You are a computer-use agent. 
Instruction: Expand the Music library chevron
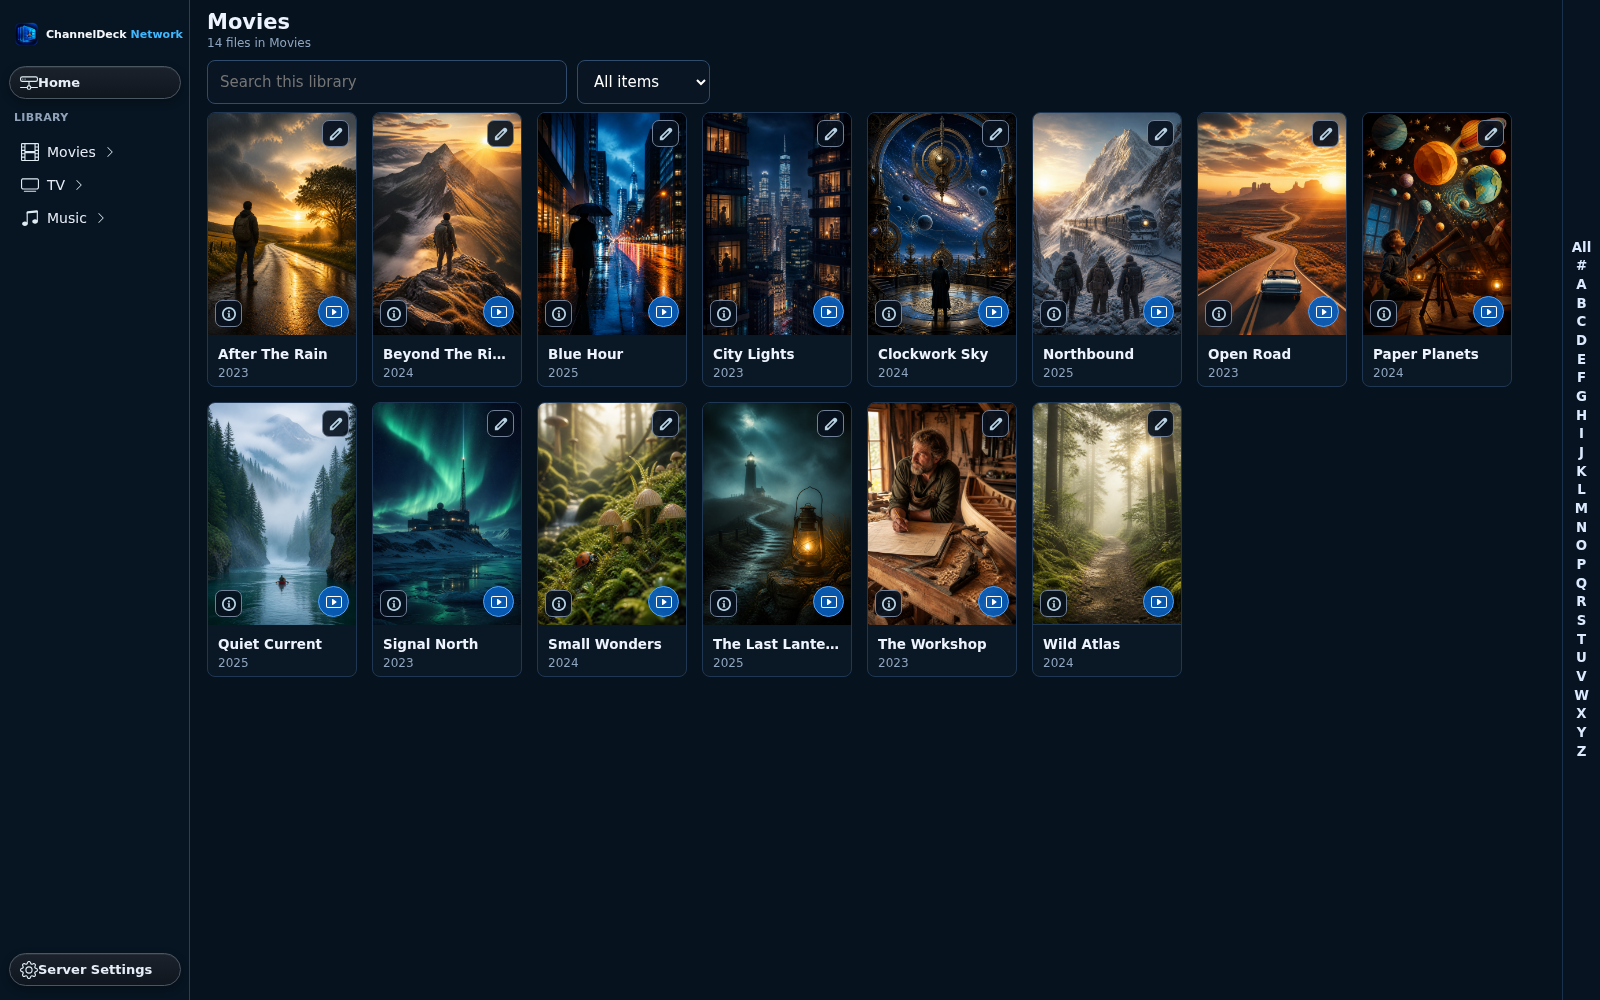(101, 218)
